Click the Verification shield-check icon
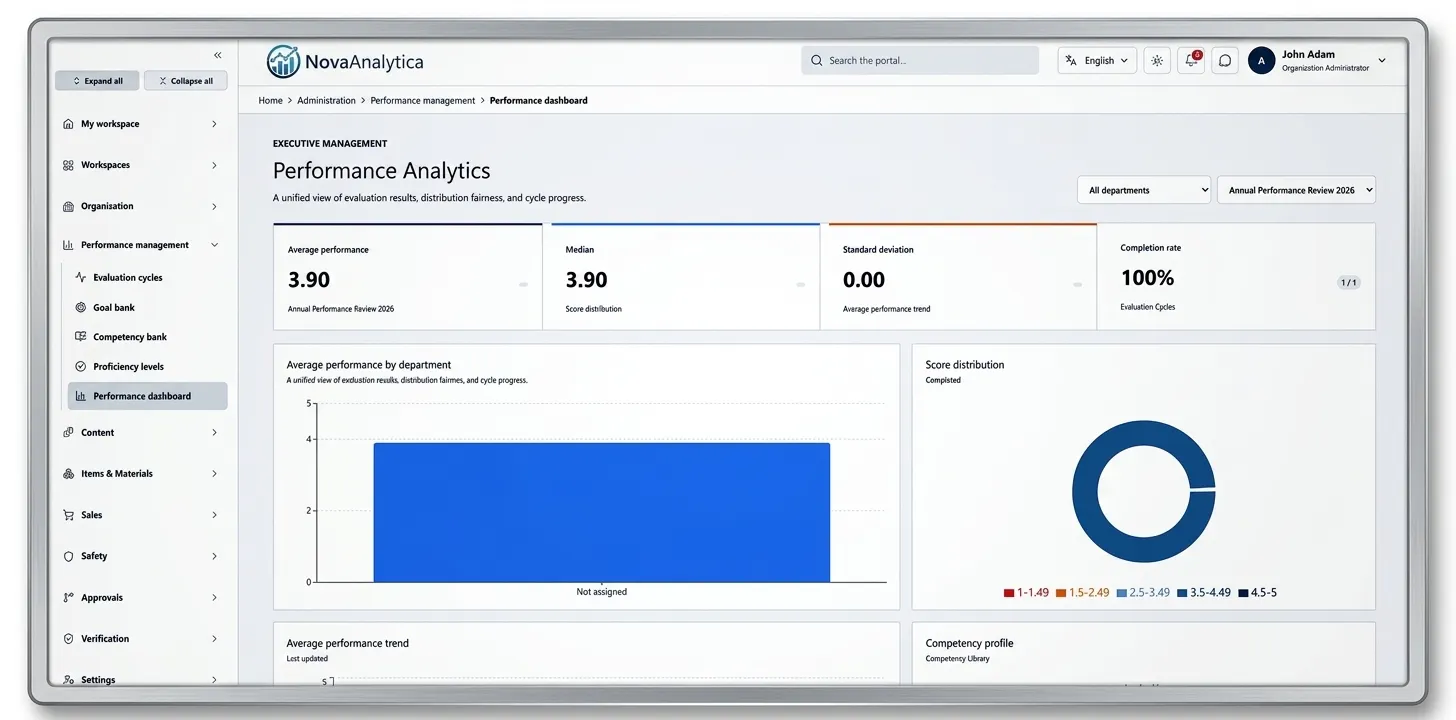 [x=68, y=639]
